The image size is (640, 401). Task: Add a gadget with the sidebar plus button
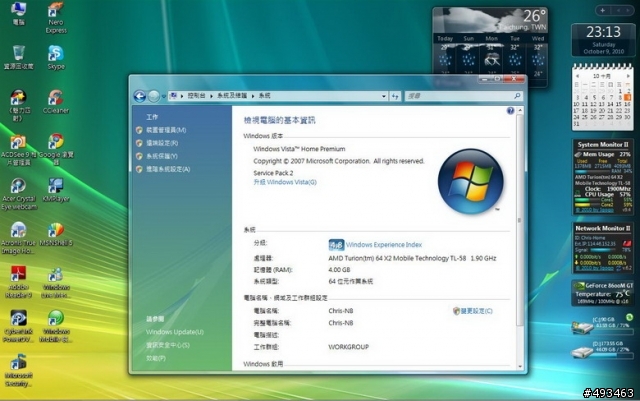point(602,10)
